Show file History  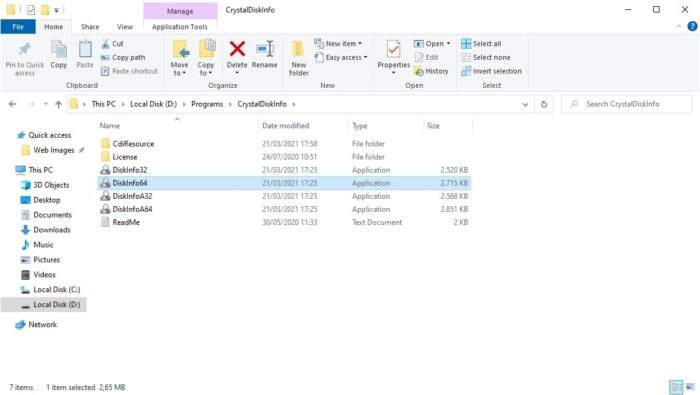(431, 71)
